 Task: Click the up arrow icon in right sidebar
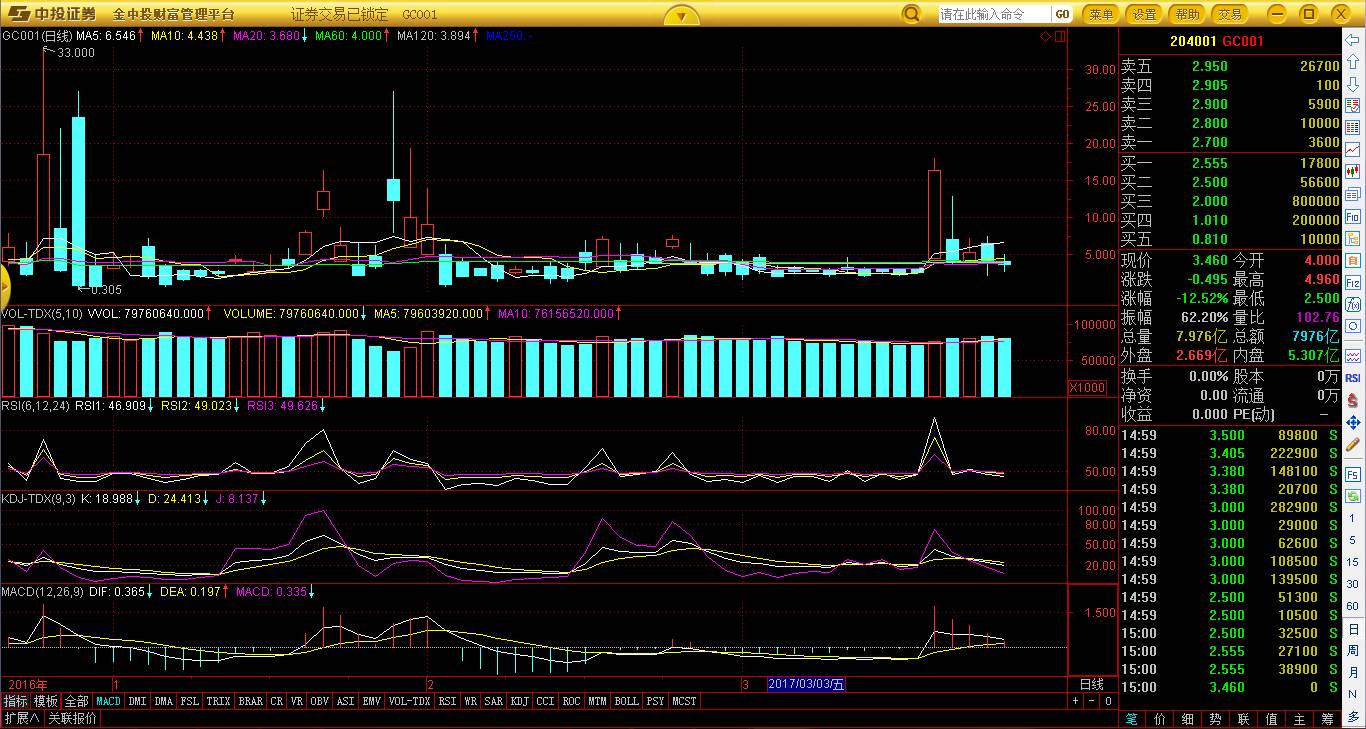pyautogui.click(x=1353, y=63)
